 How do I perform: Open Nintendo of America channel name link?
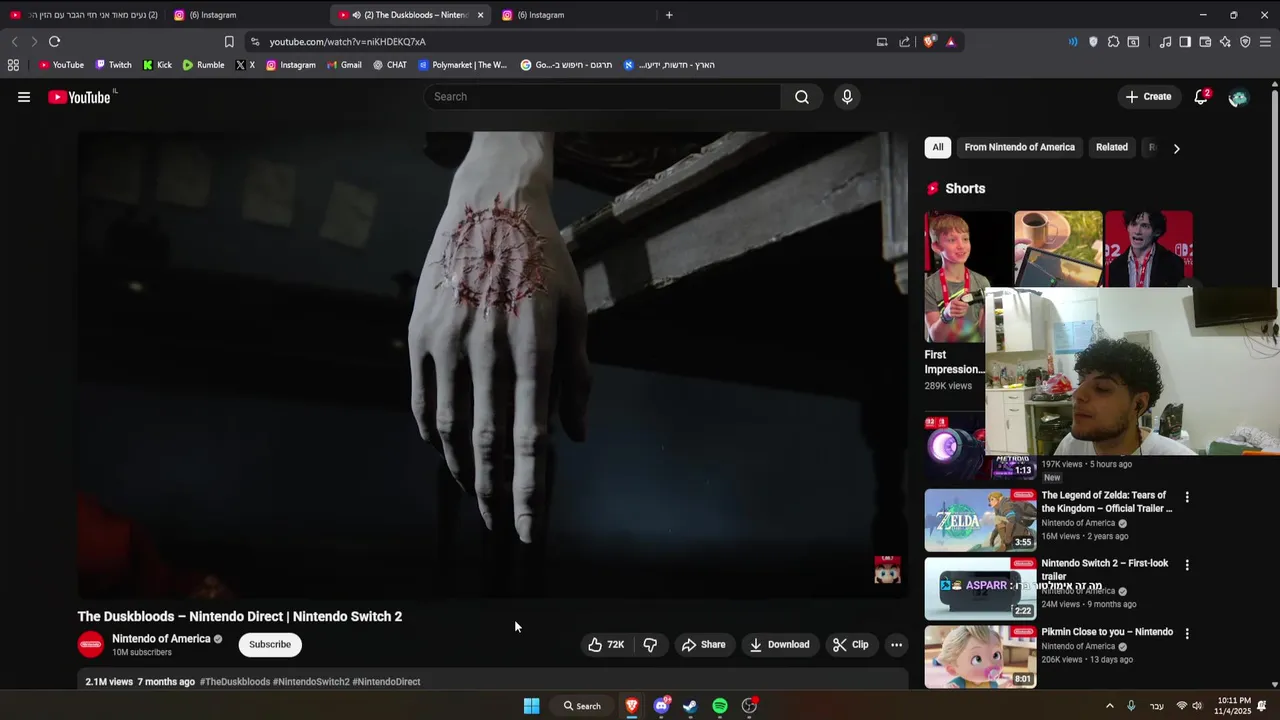161,639
